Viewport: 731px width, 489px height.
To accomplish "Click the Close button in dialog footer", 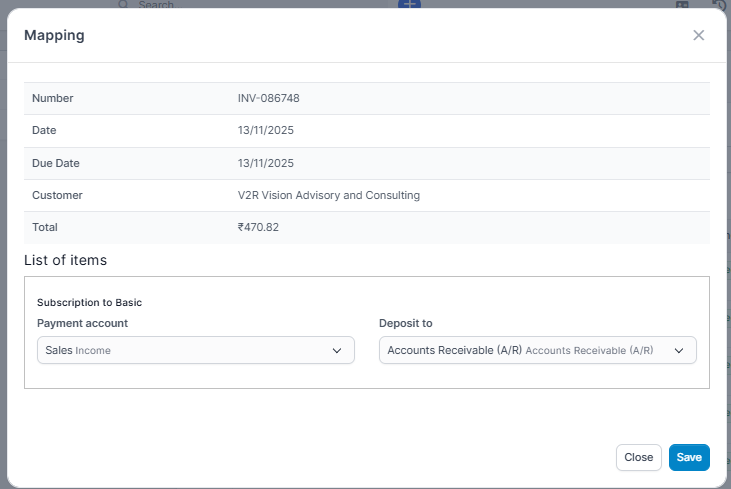I will 638,457.
